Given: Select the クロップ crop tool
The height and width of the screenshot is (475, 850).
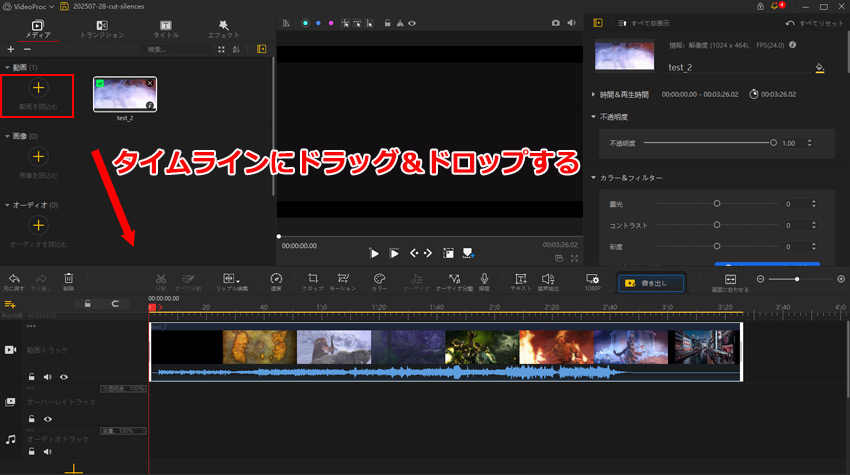Looking at the screenshot, I should coord(313,281).
